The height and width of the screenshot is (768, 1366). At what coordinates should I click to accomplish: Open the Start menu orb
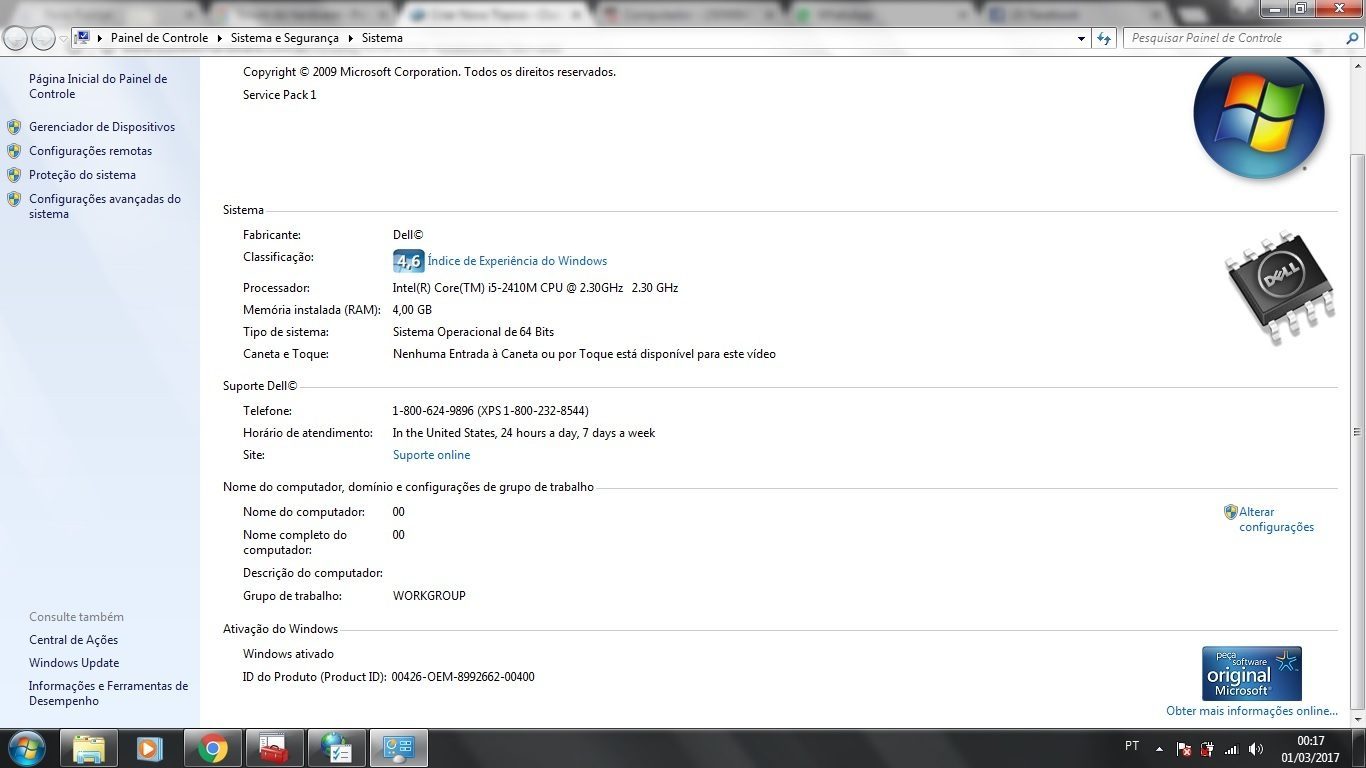[25, 748]
